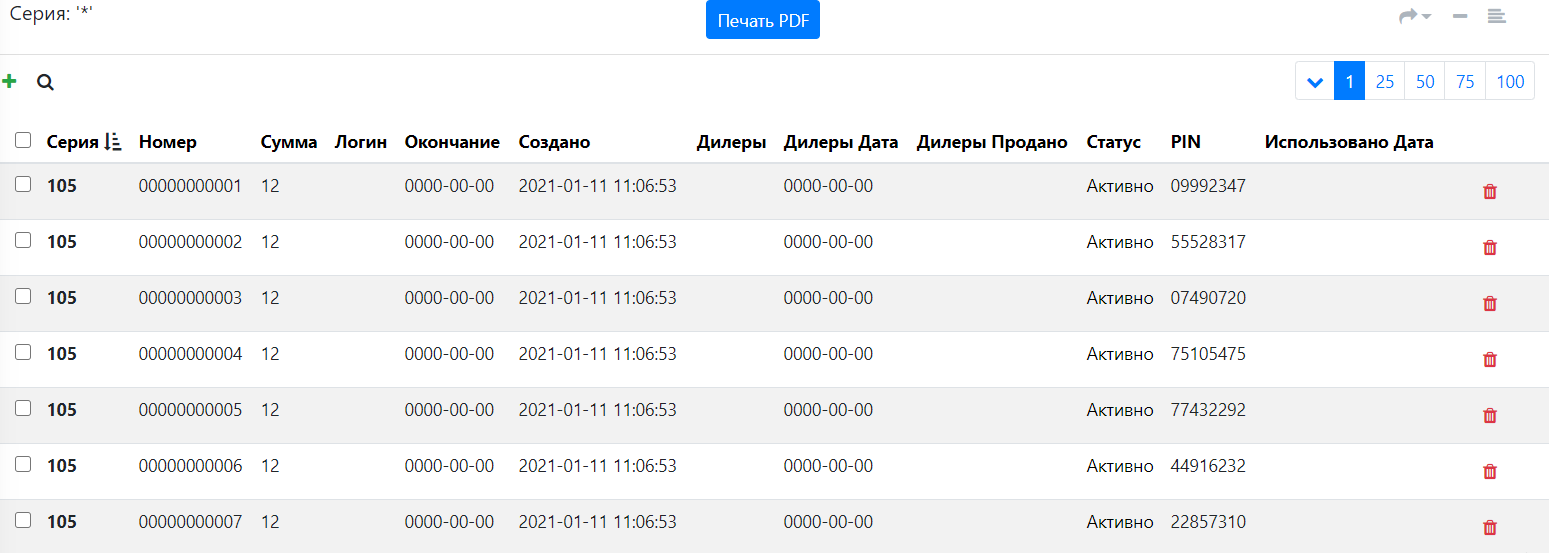Image resolution: width=1549 pixels, height=553 pixels.
Task: Toggle the select-all header checkbox
Action: point(23,141)
